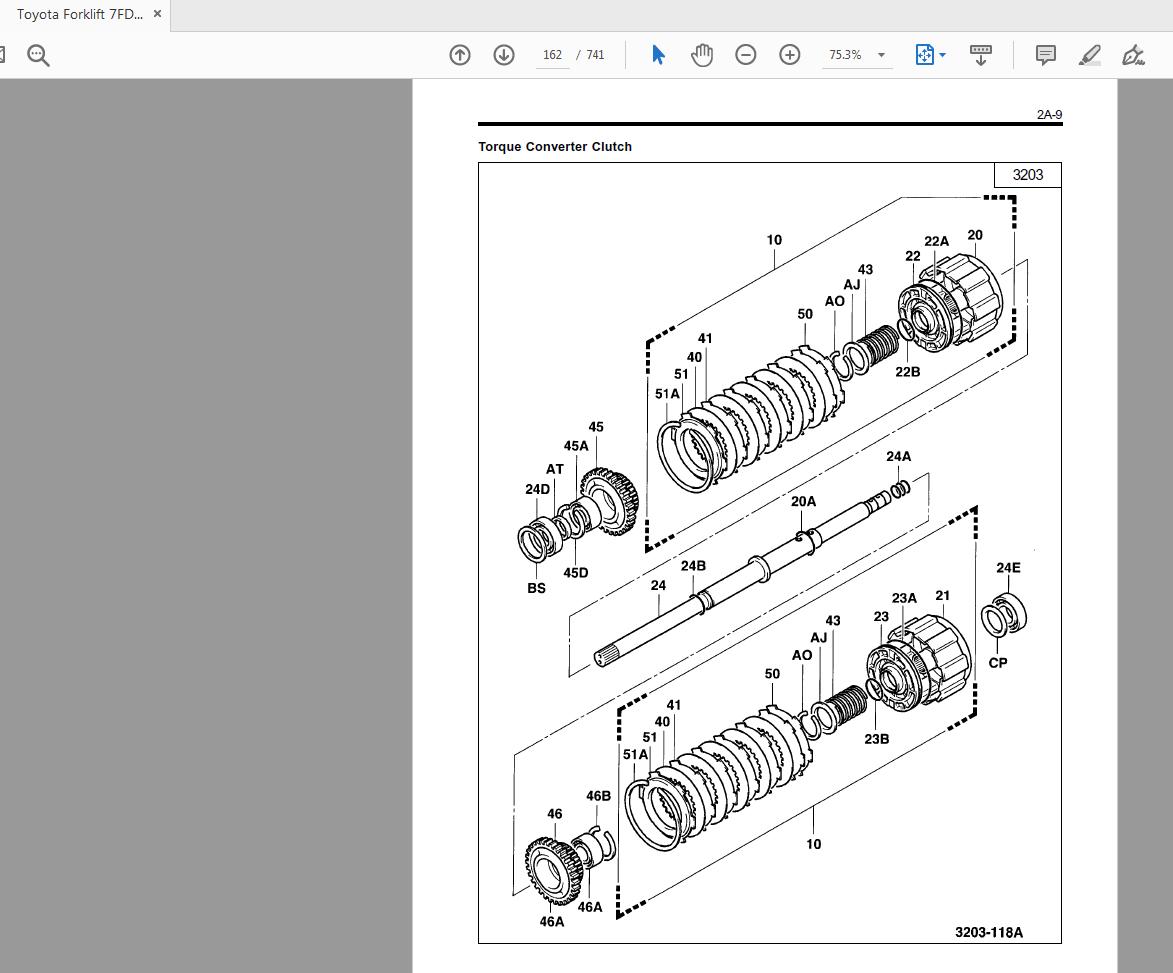Close the Toyota Forklift document tab
Screen dimensions: 1173x973
(157, 13)
